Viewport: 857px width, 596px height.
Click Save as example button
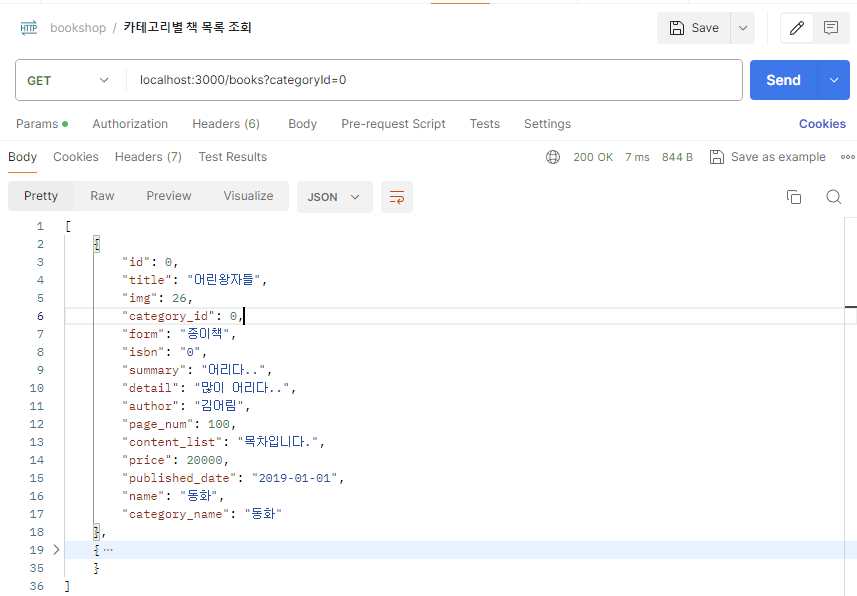(767, 157)
